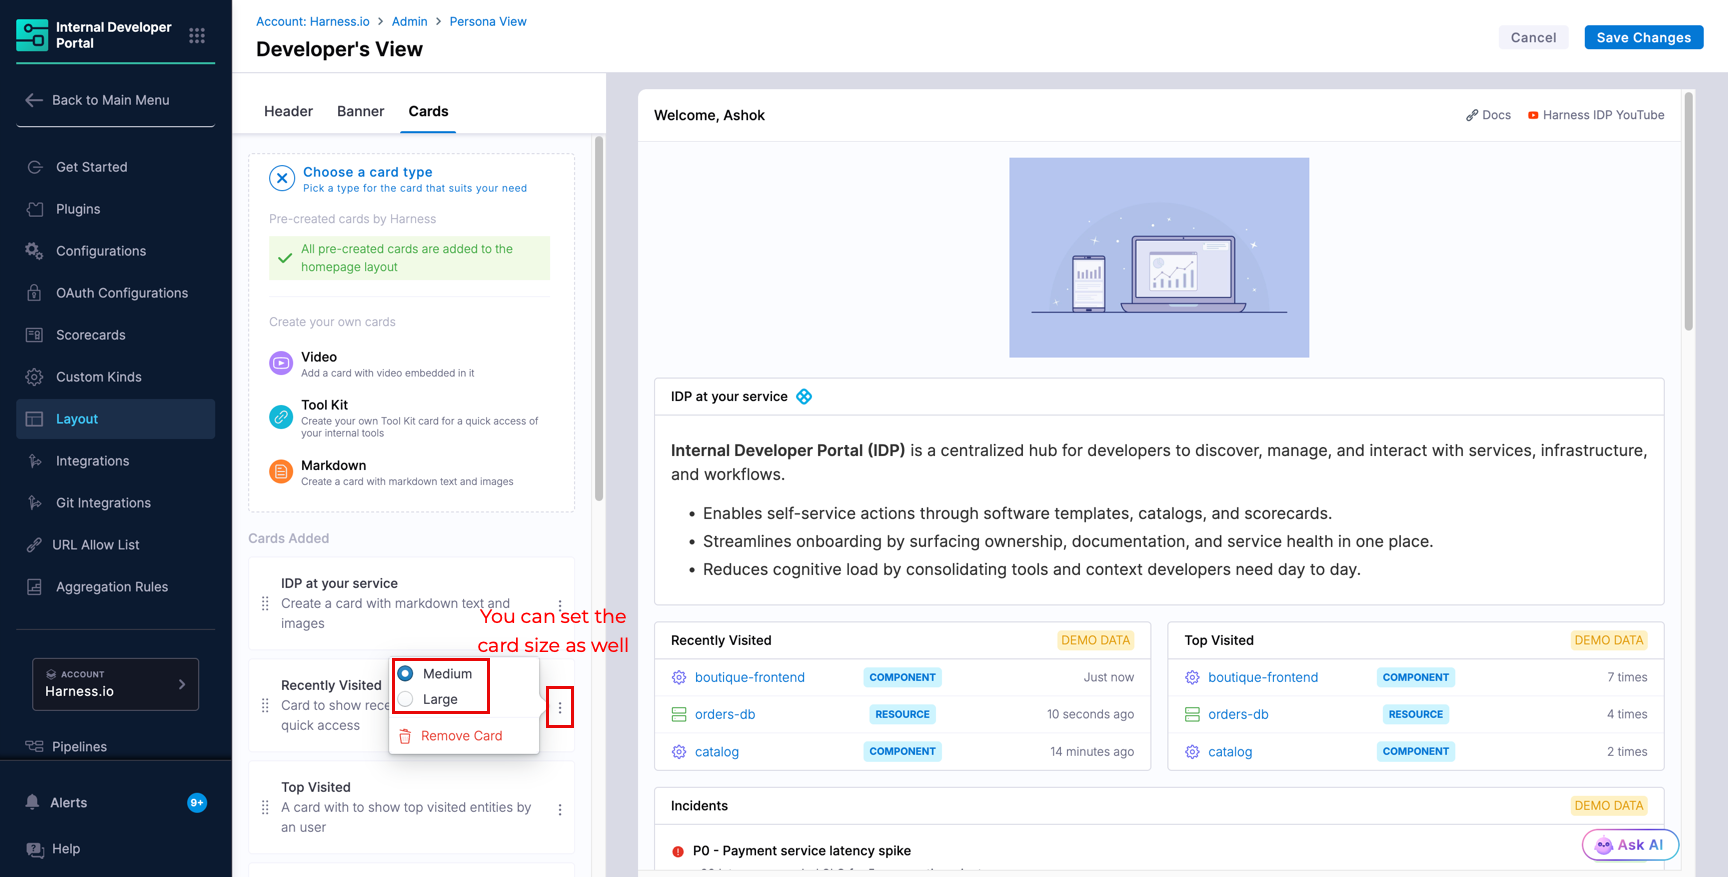This screenshot has width=1728, height=877.
Task: Click the orders-db resource icon in Top Visited
Action: tap(1192, 714)
